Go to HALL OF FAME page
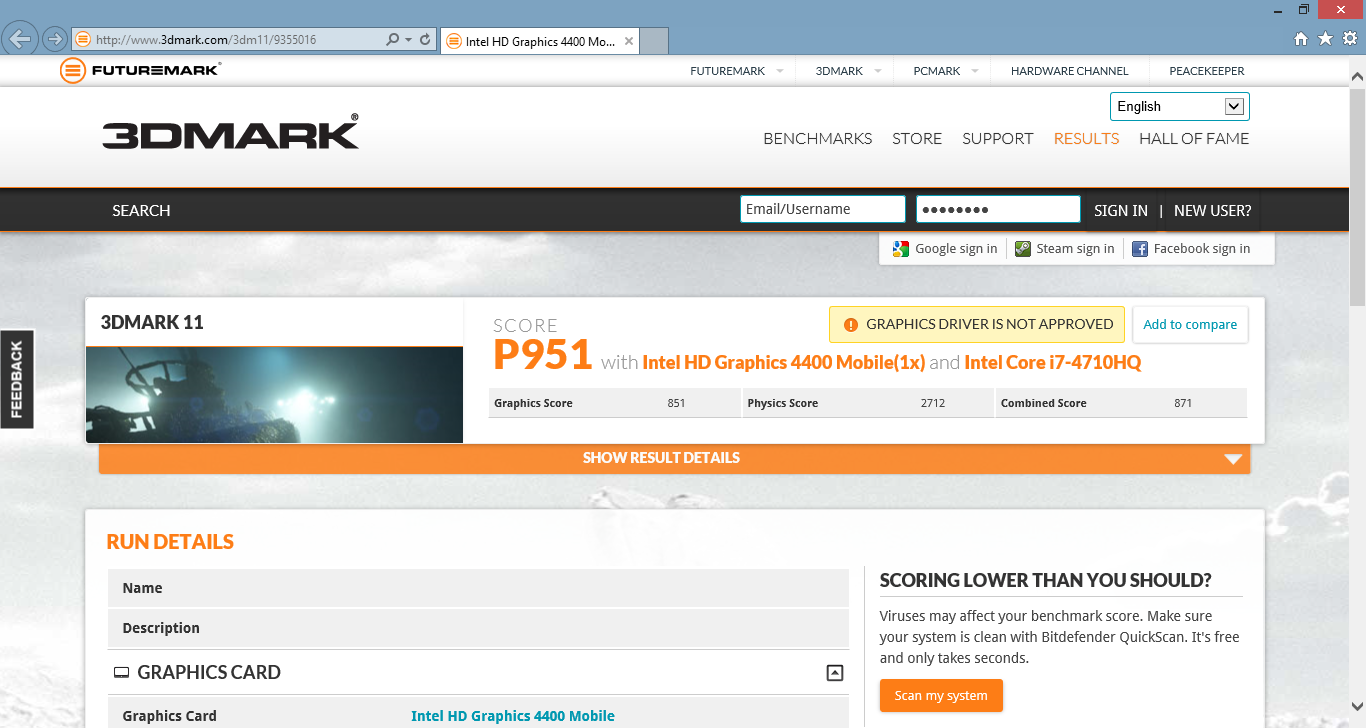The width and height of the screenshot is (1366, 728). (x=1194, y=139)
